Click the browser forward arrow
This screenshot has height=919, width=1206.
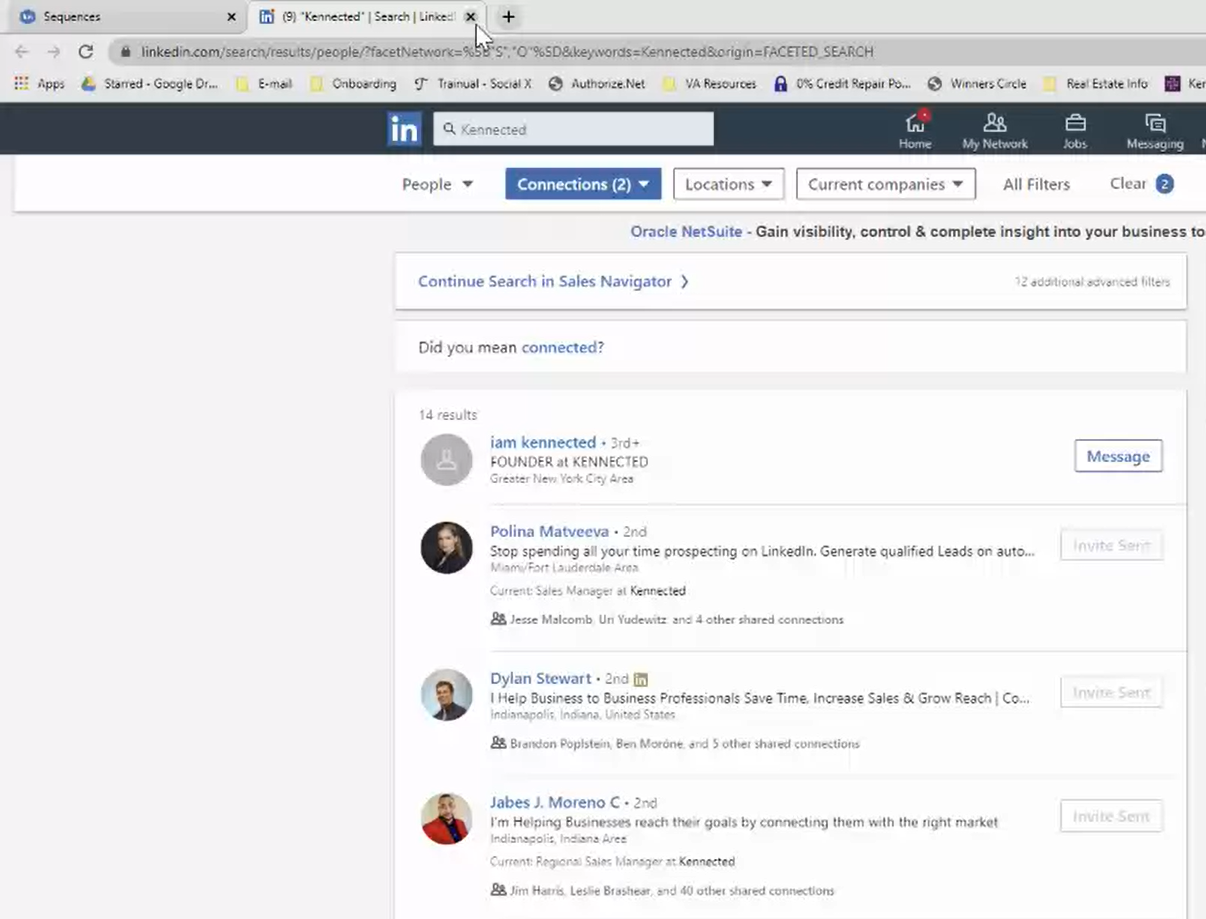click(x=54, y=51)
